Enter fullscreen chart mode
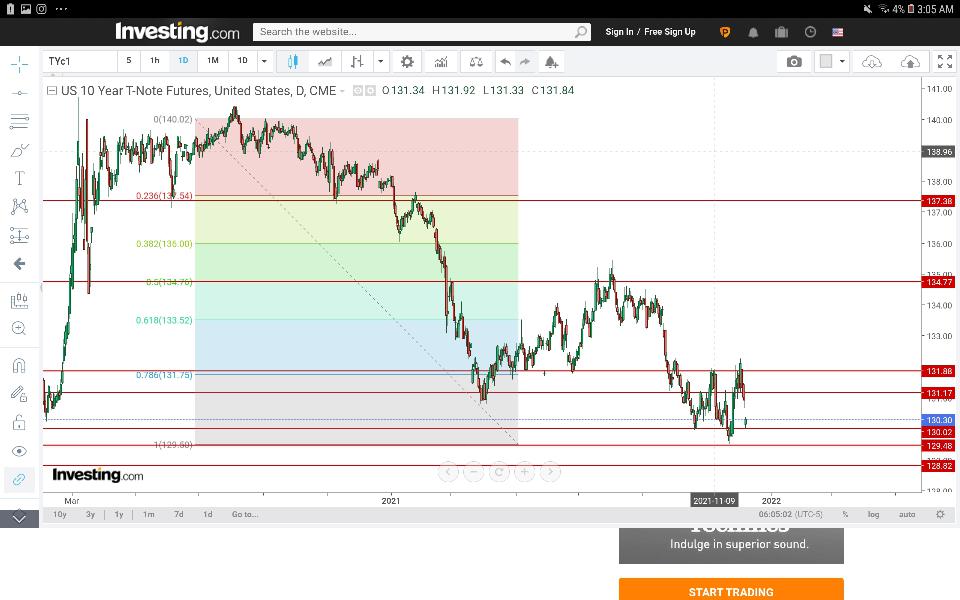 [x=945, y=61]
